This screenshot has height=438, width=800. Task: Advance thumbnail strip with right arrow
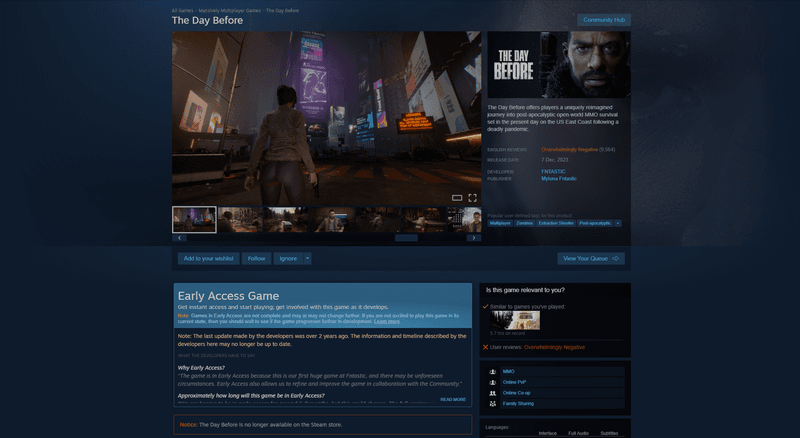click(473, 238)
